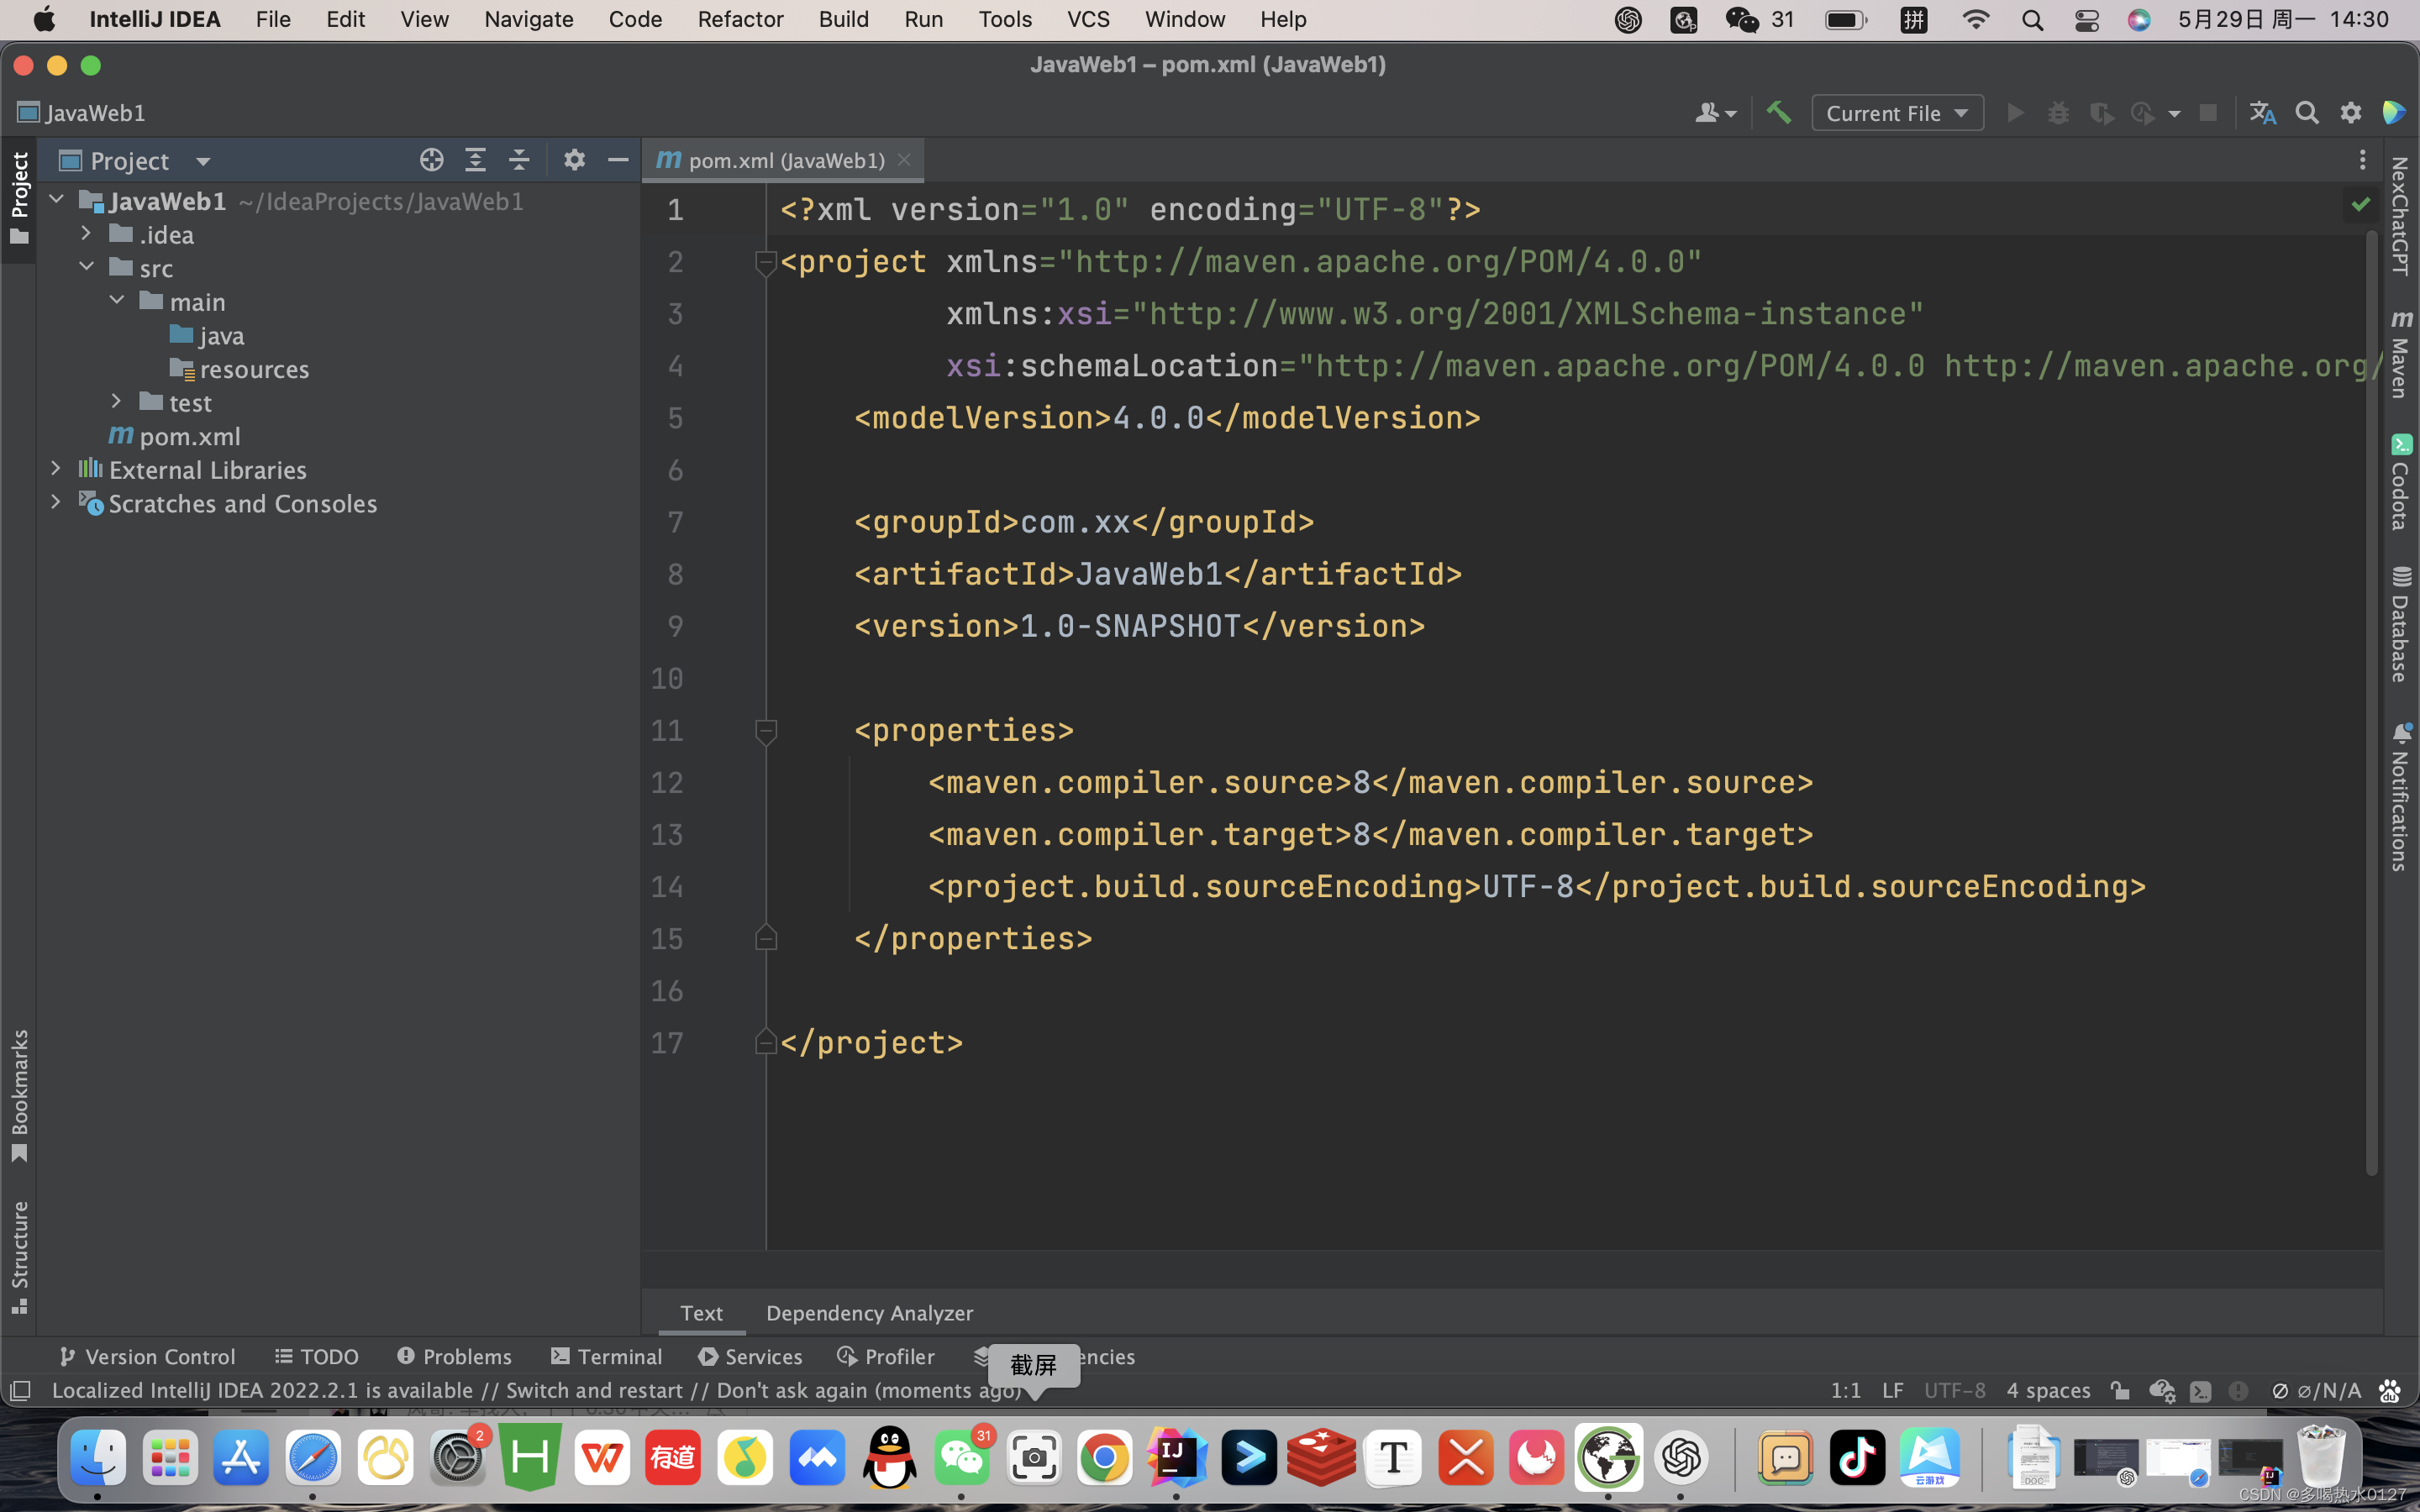Open the Current File run configuration dropdown

point(1896,113)
